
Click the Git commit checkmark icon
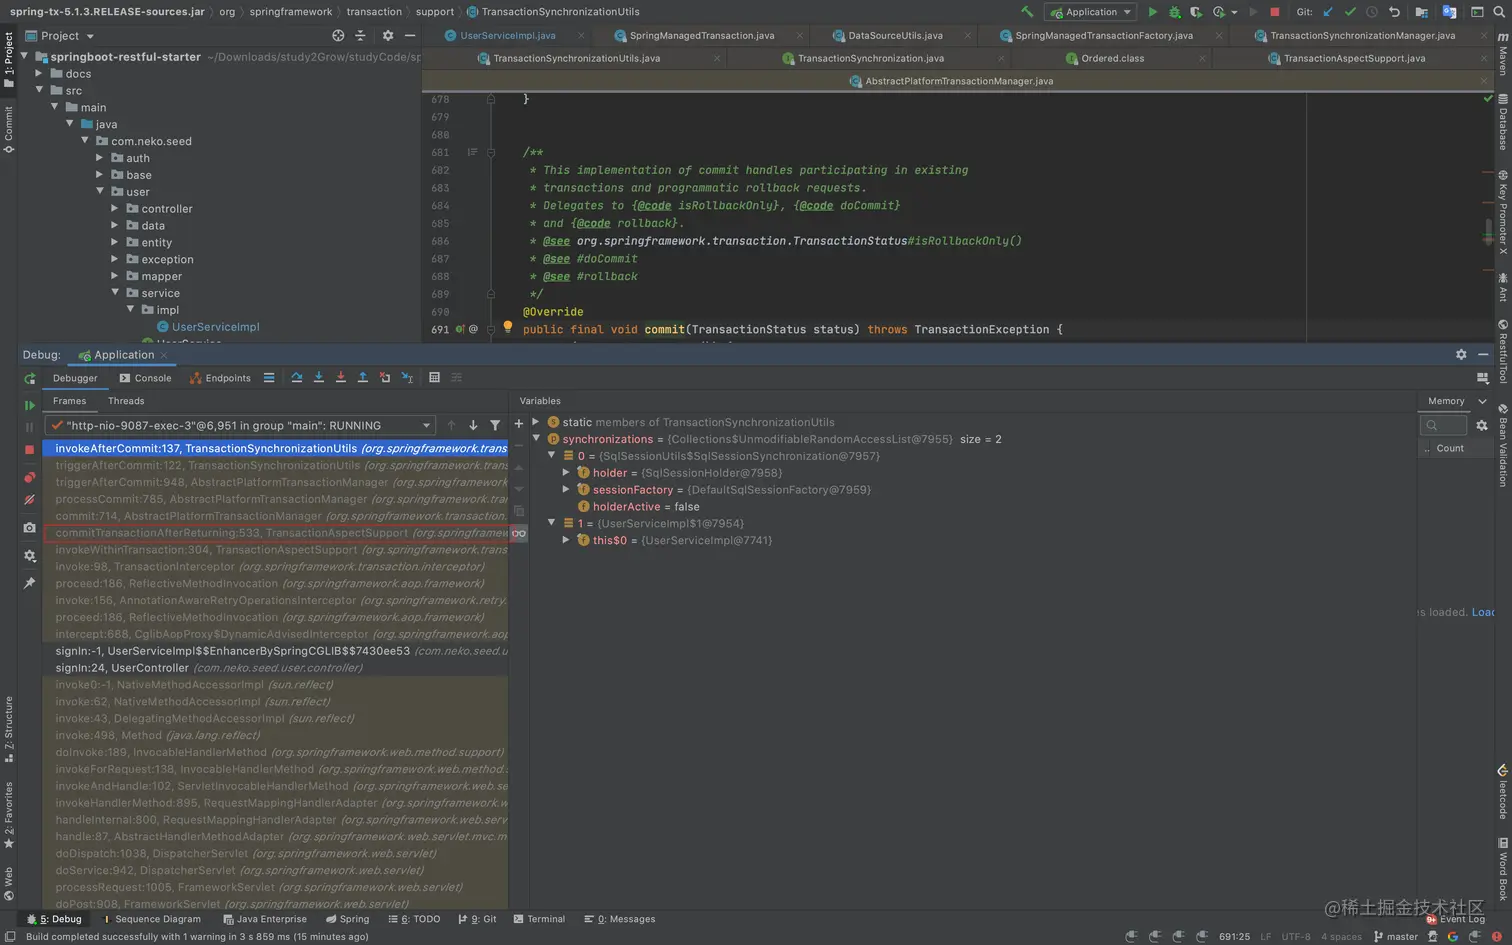pyautogui.click(x=1350, y=12)
